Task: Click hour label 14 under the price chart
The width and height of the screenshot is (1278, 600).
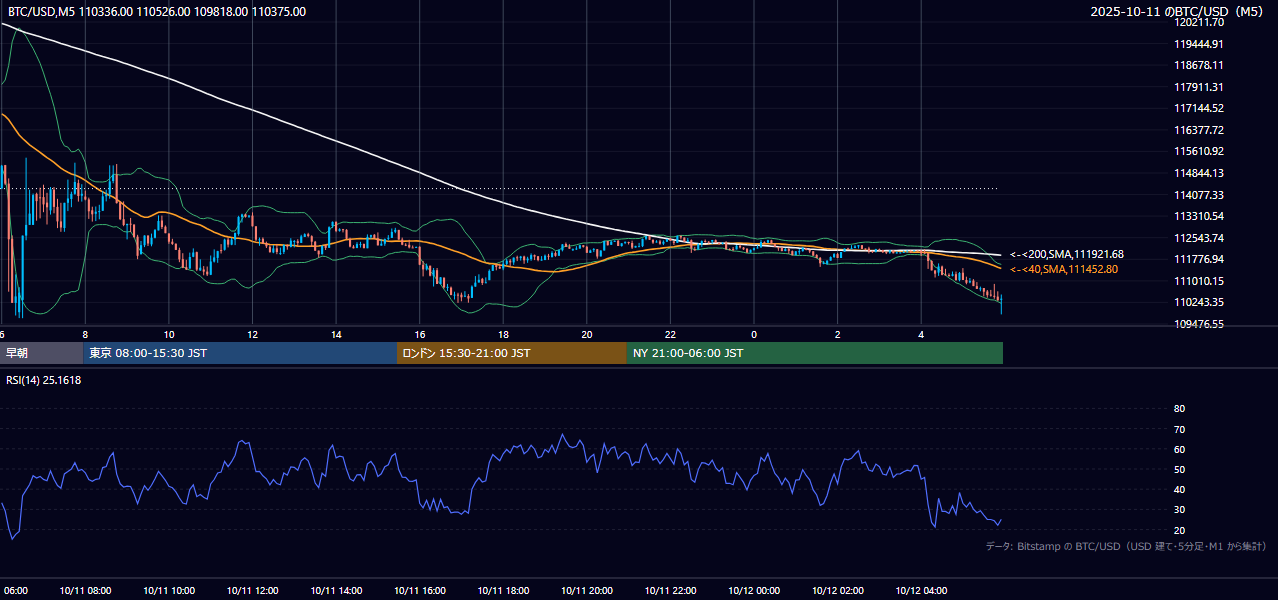Action: [336, 334]
